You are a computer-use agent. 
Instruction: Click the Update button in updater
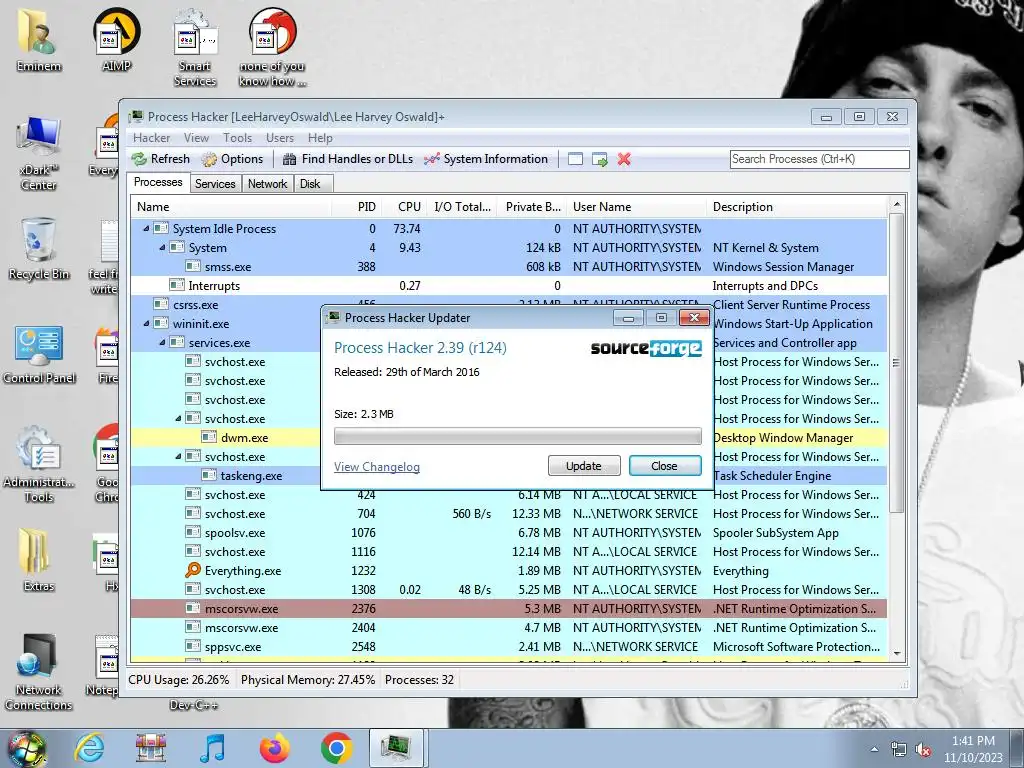point(584,466)
